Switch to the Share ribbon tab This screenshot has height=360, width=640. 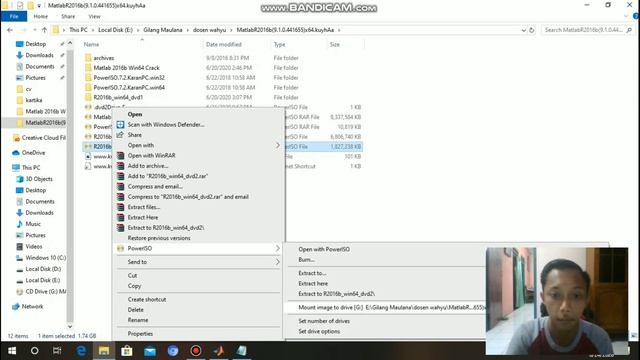tap(68, 16)
